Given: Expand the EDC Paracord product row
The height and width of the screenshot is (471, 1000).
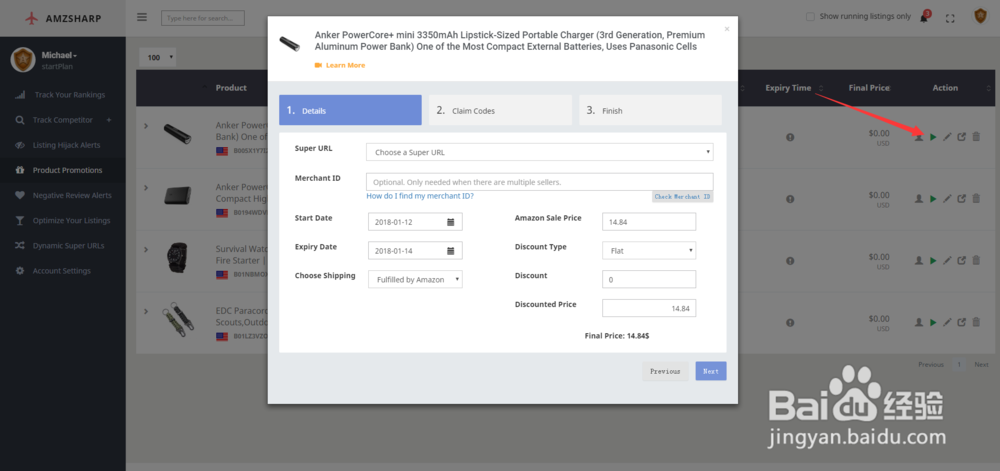Looking at the screenshot, I should pos(146,311).
